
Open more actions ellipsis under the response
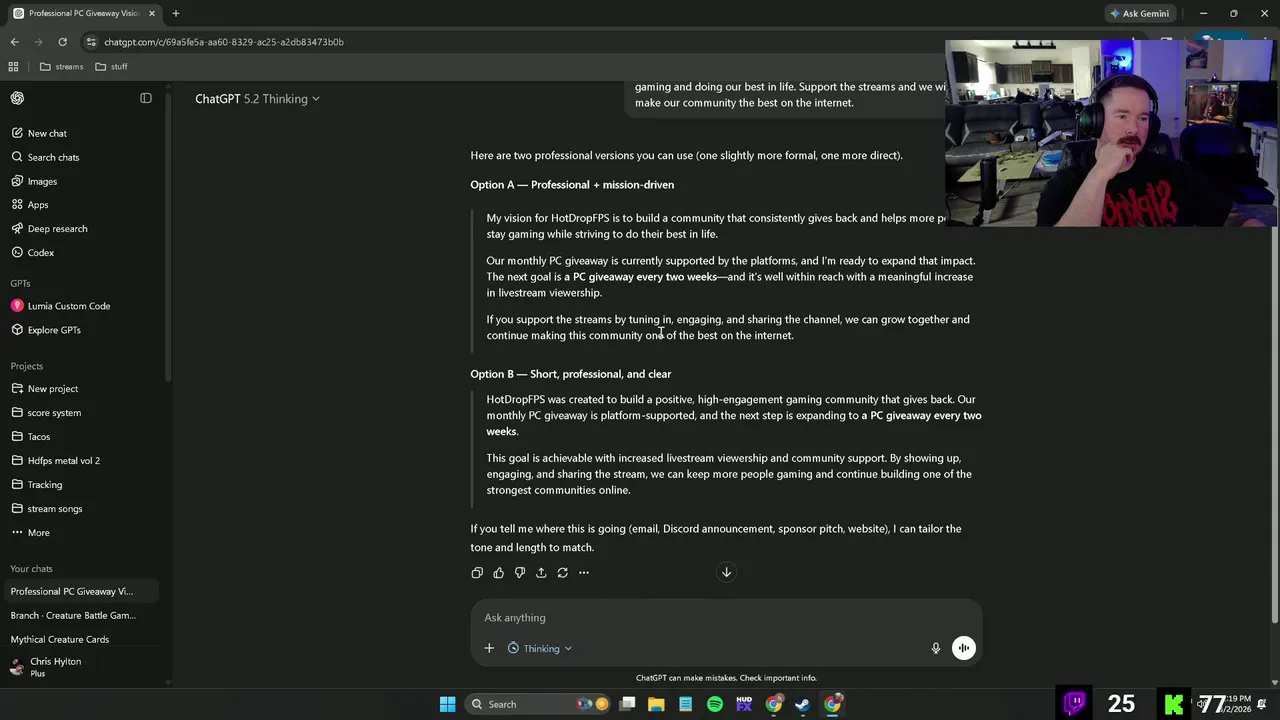click(x=584, y=573)
